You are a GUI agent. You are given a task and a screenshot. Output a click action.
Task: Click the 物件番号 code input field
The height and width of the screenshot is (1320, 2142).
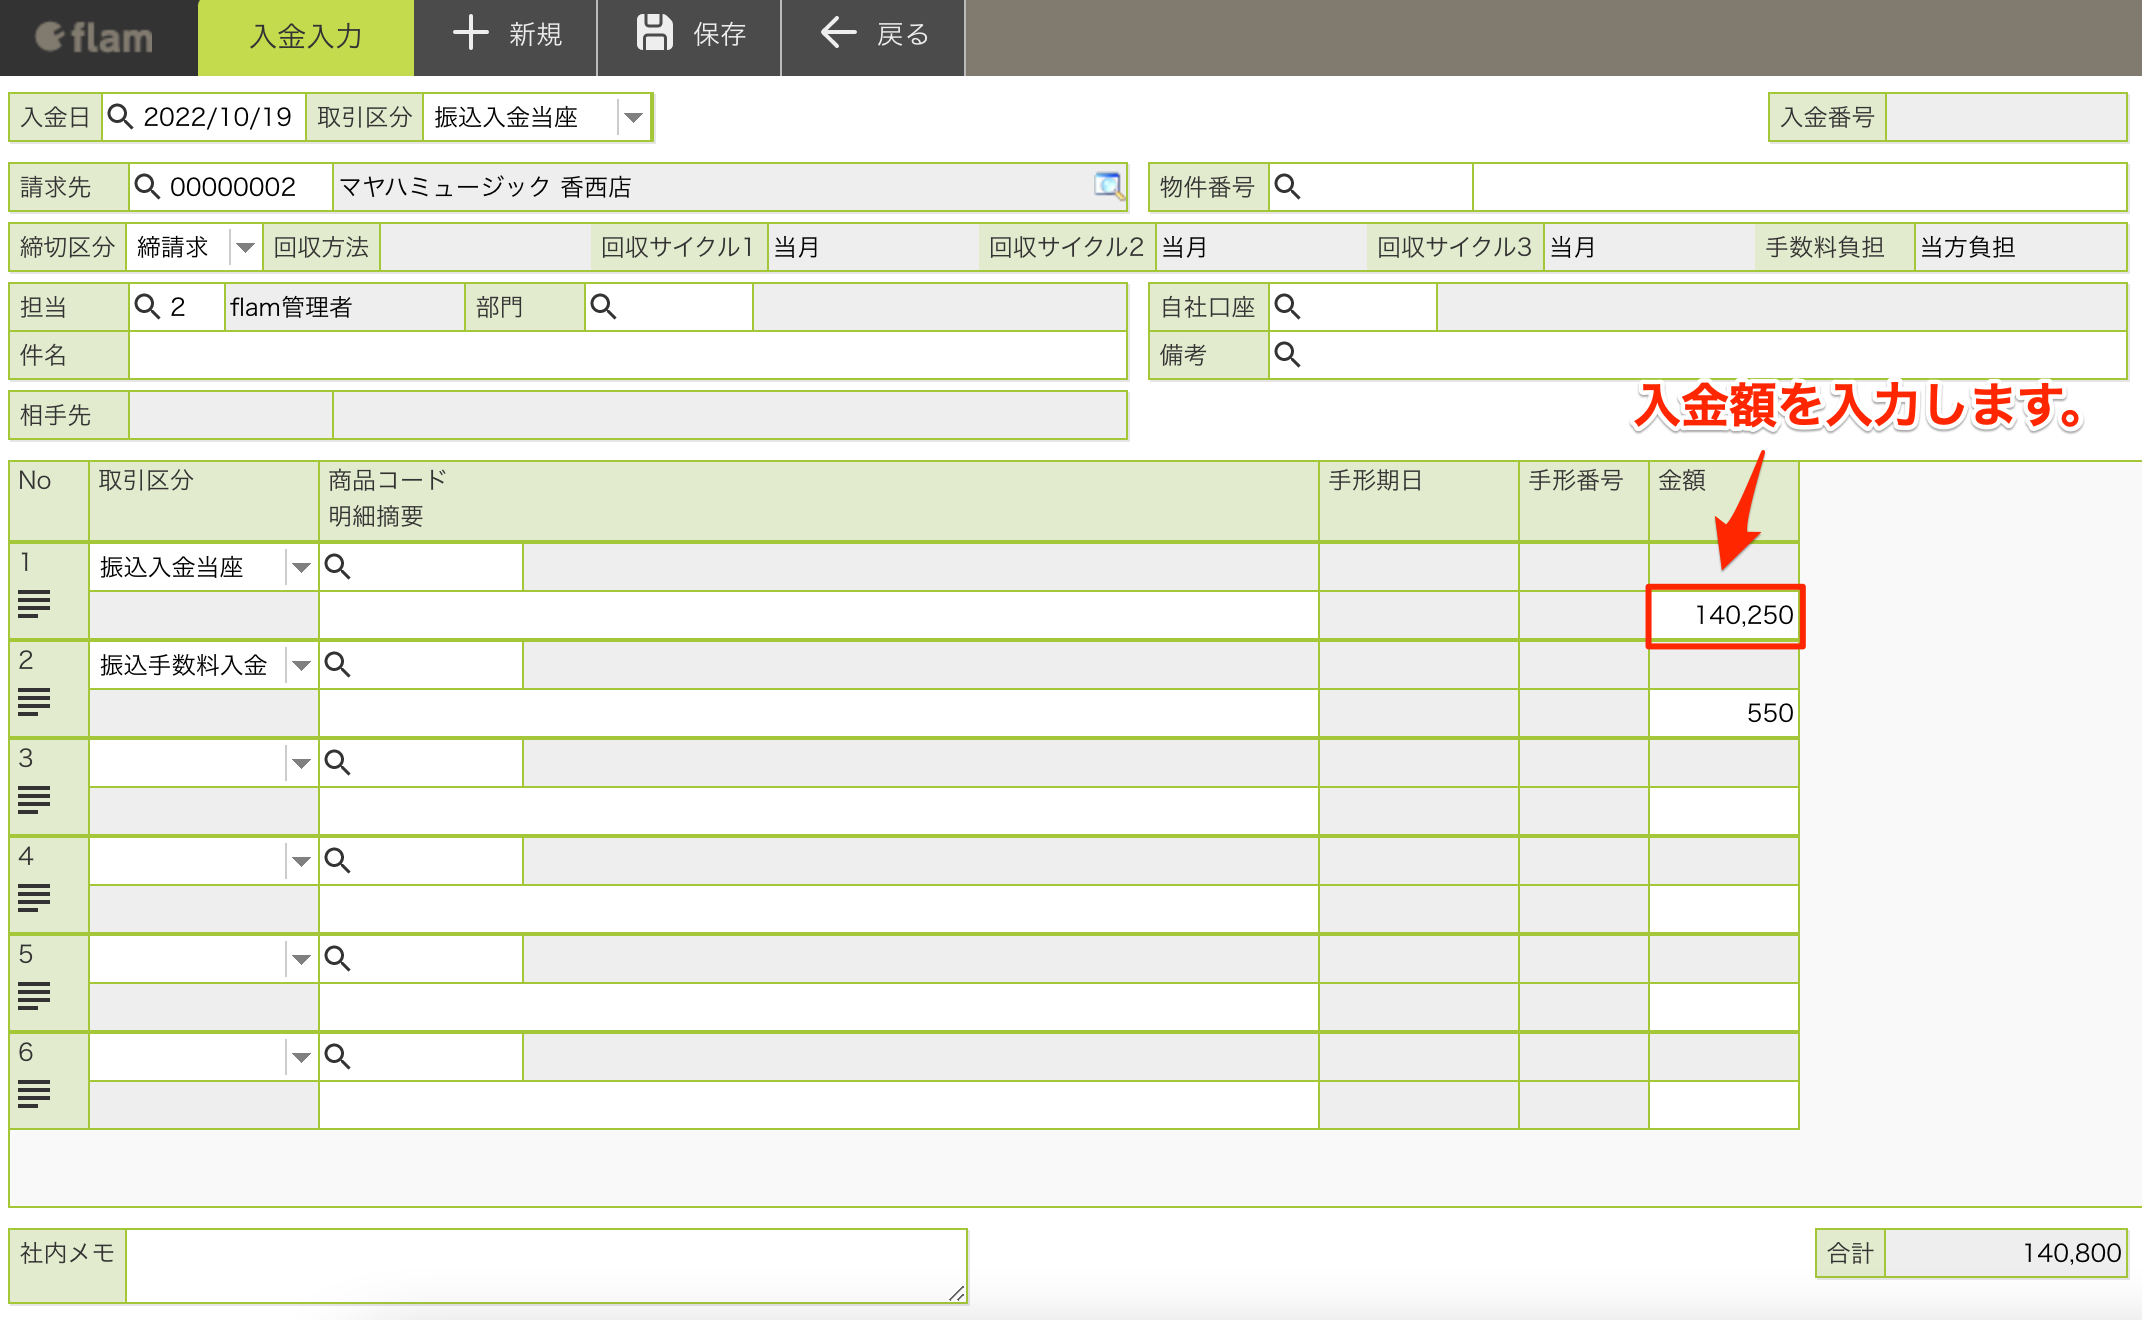pos(1388,187)
